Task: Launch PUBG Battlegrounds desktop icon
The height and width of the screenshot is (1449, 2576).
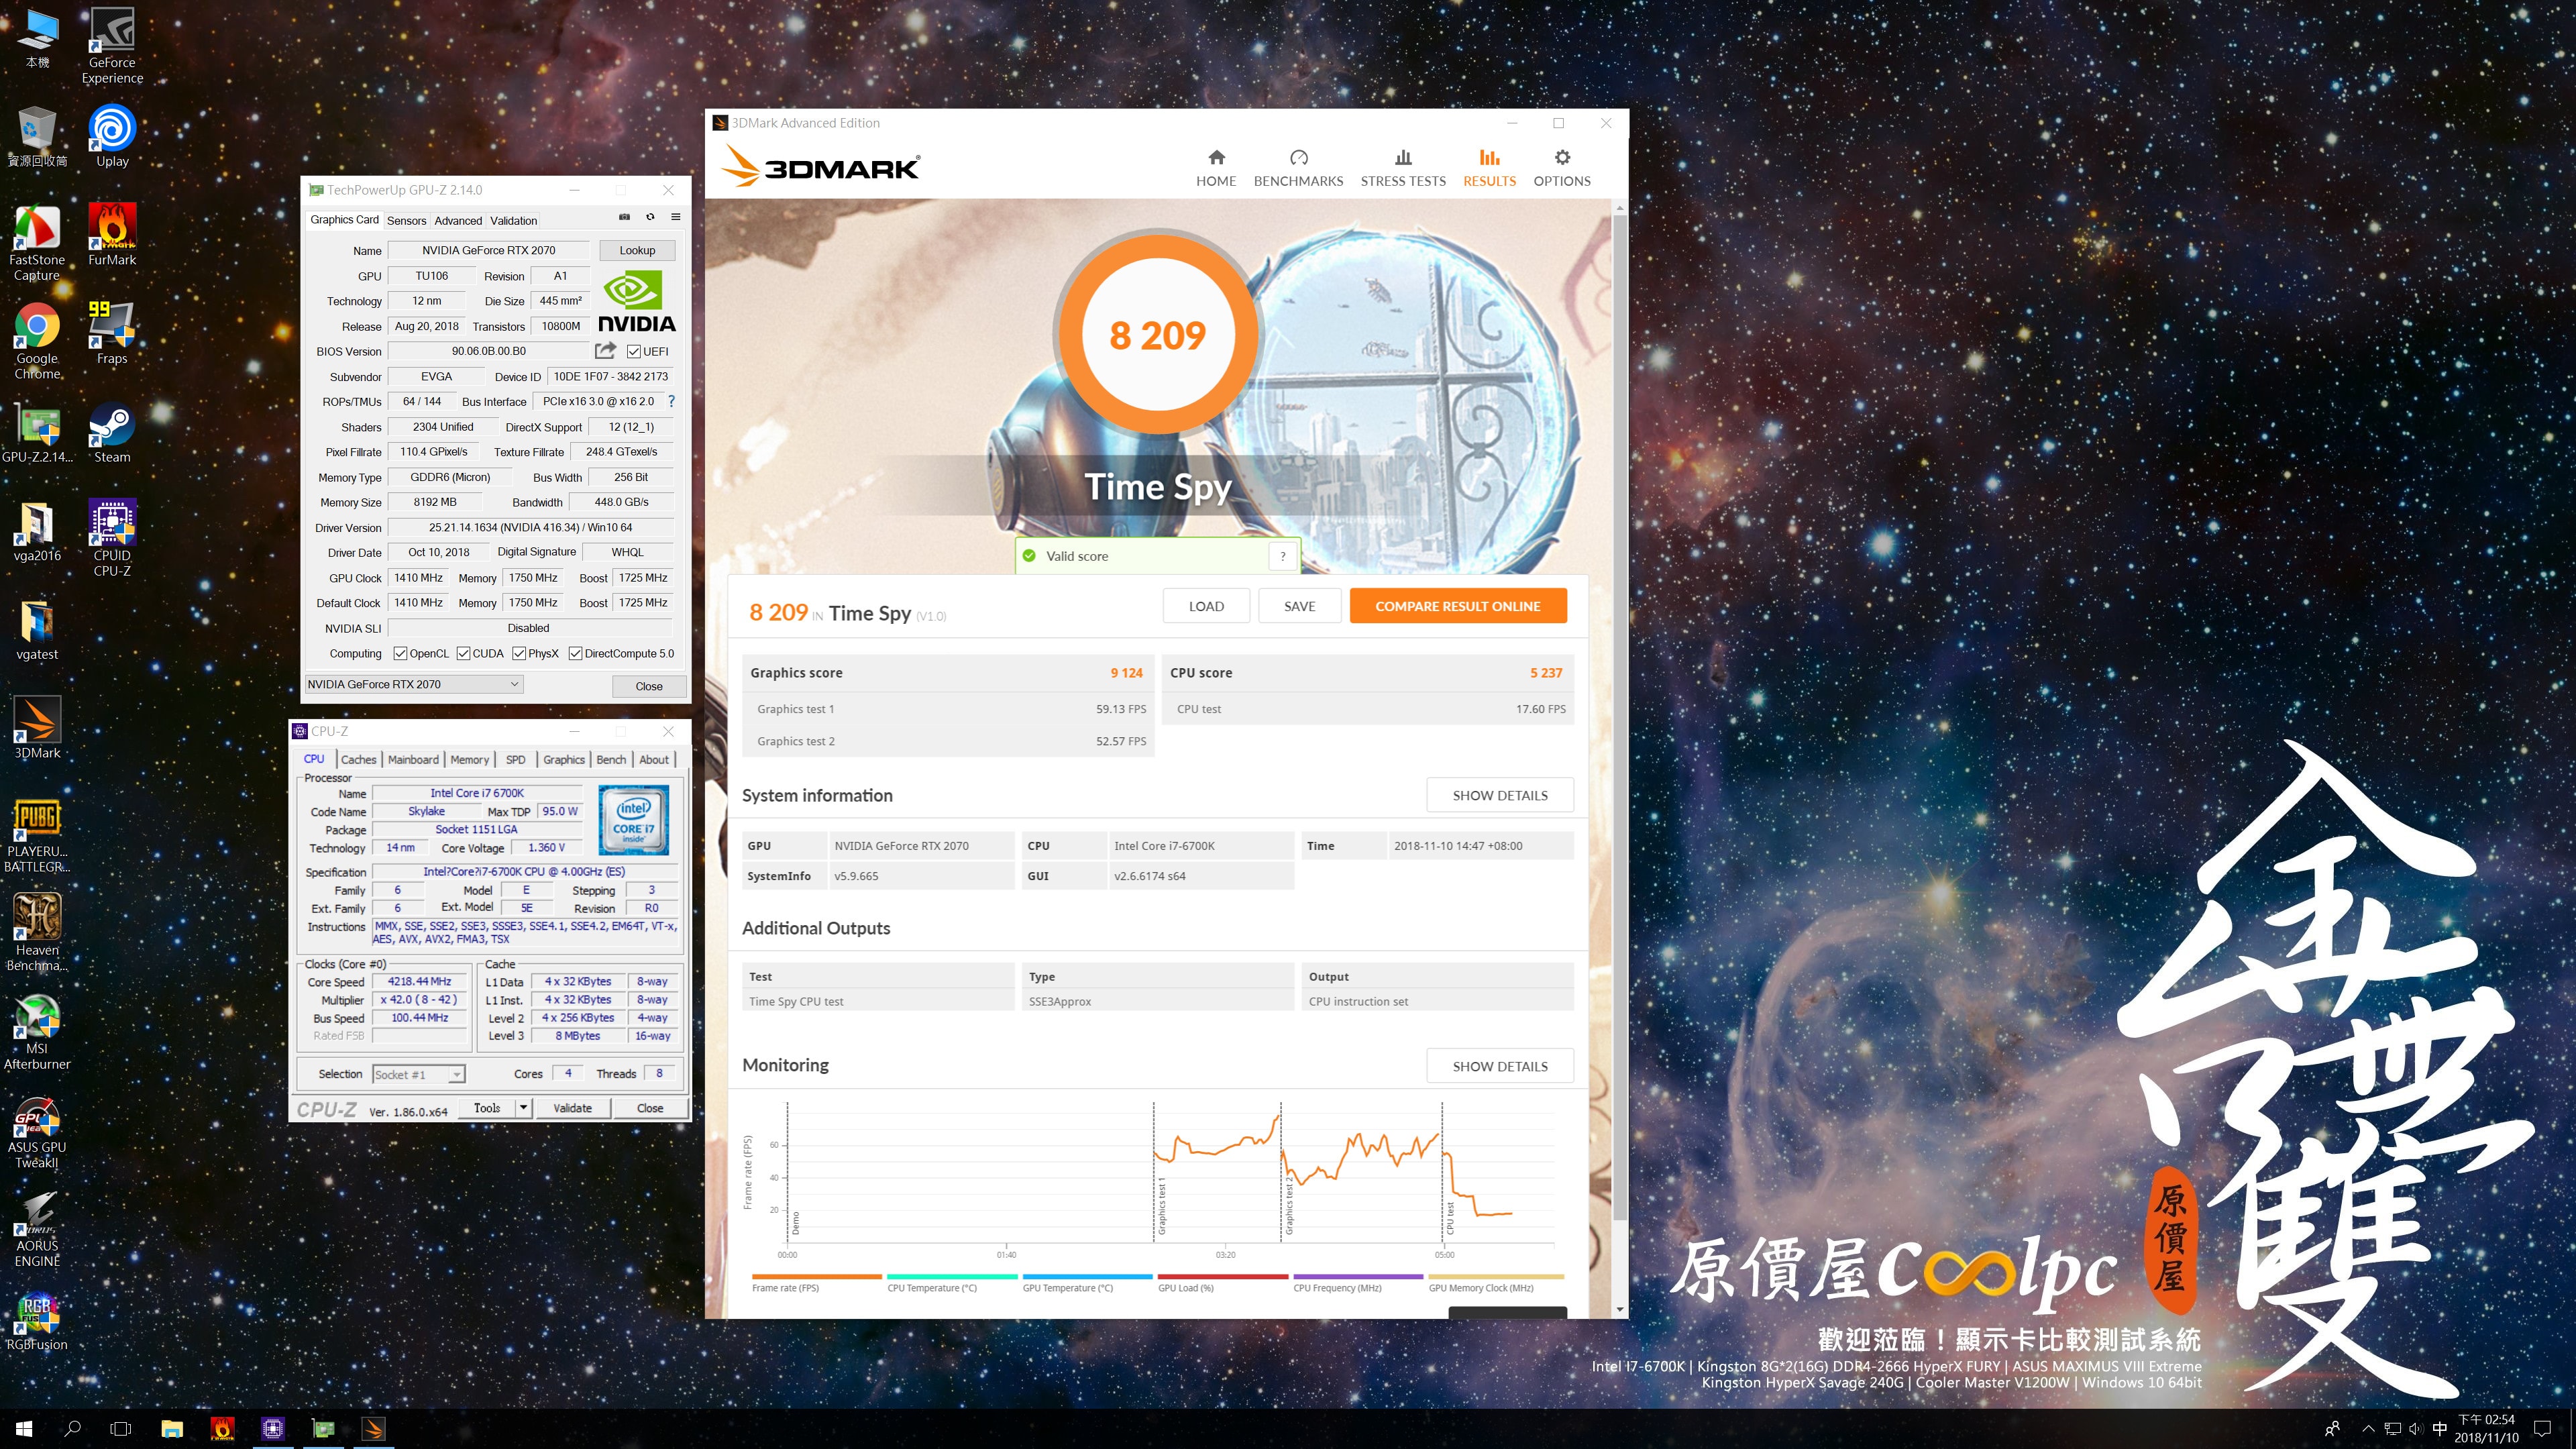Action: coord(37,835)
